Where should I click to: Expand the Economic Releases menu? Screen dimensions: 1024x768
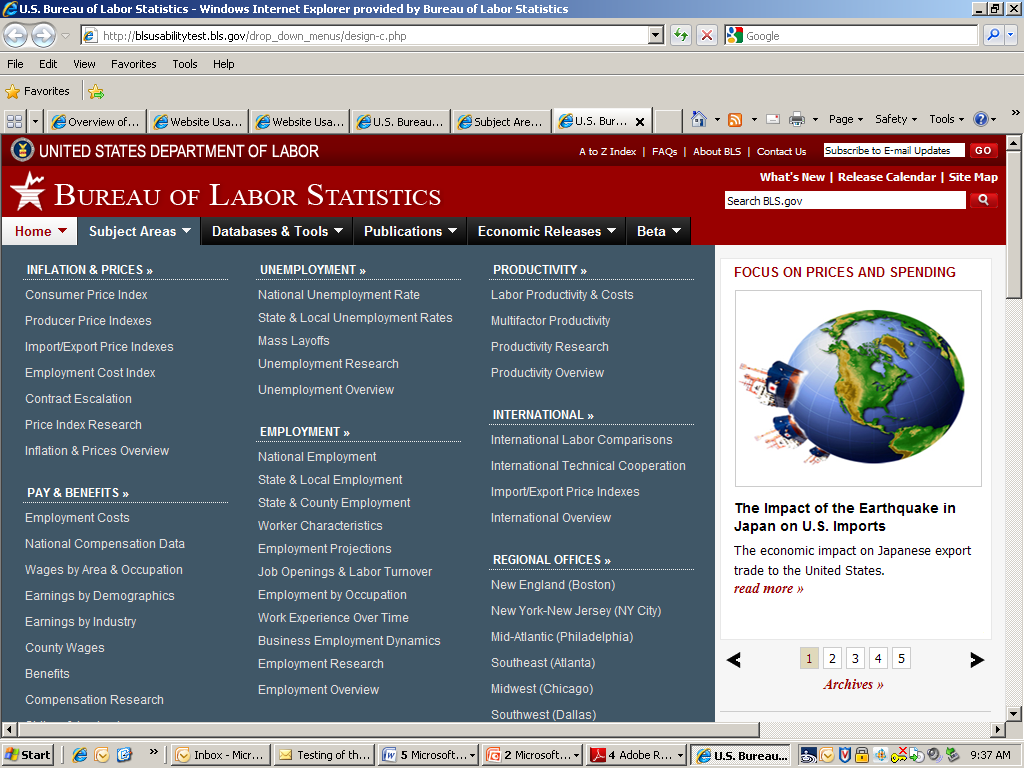point(546,231)
